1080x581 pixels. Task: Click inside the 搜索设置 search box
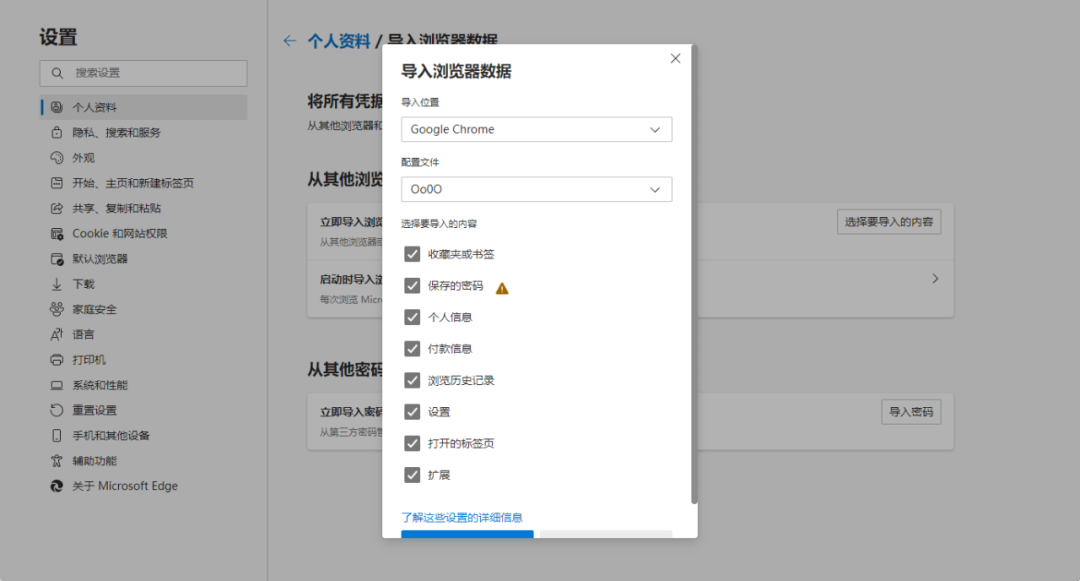[x=143, y=73]
